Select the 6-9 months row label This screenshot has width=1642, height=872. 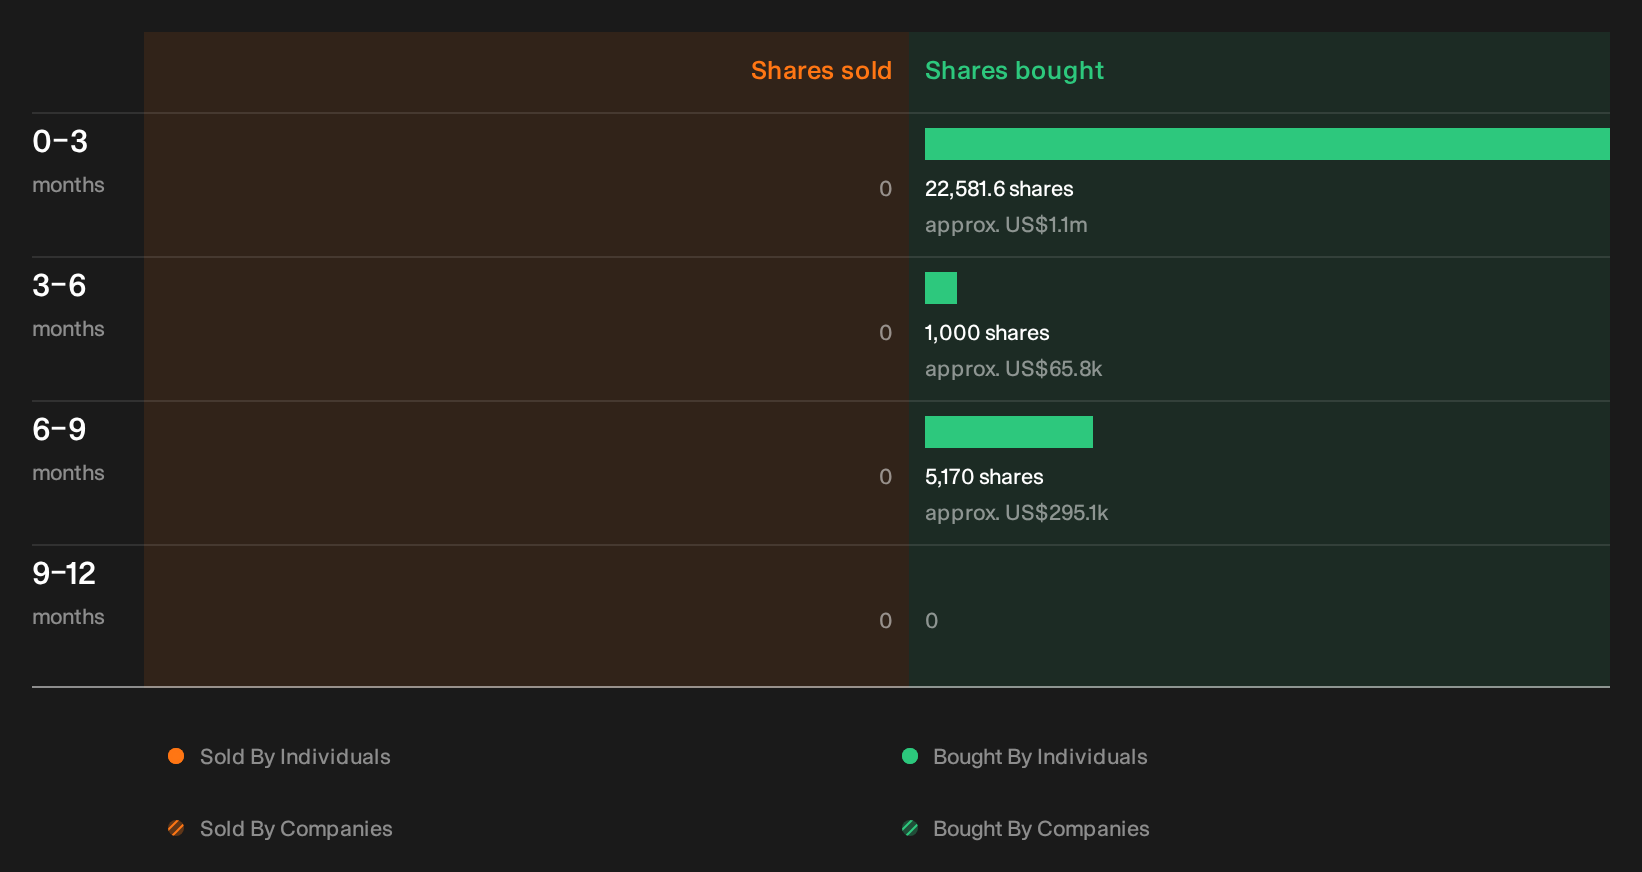68,449
